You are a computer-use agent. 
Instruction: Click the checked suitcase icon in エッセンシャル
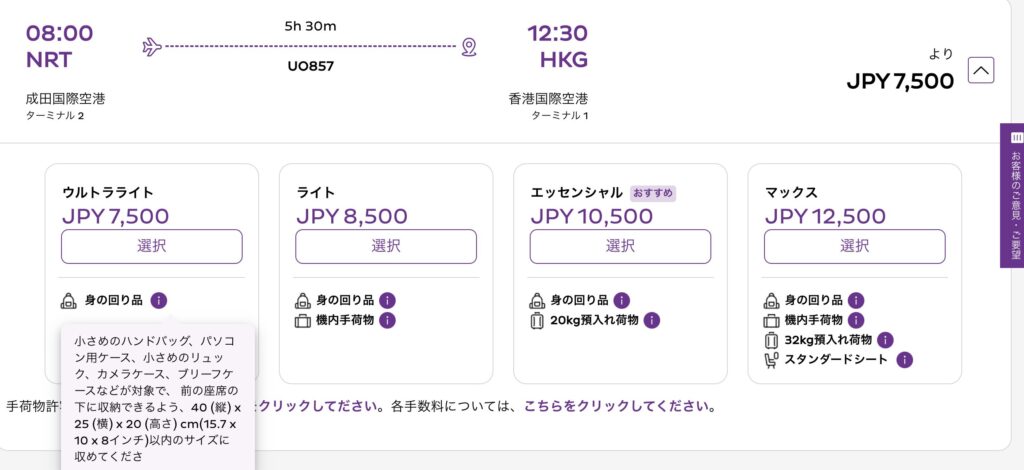tap(537, 320)
